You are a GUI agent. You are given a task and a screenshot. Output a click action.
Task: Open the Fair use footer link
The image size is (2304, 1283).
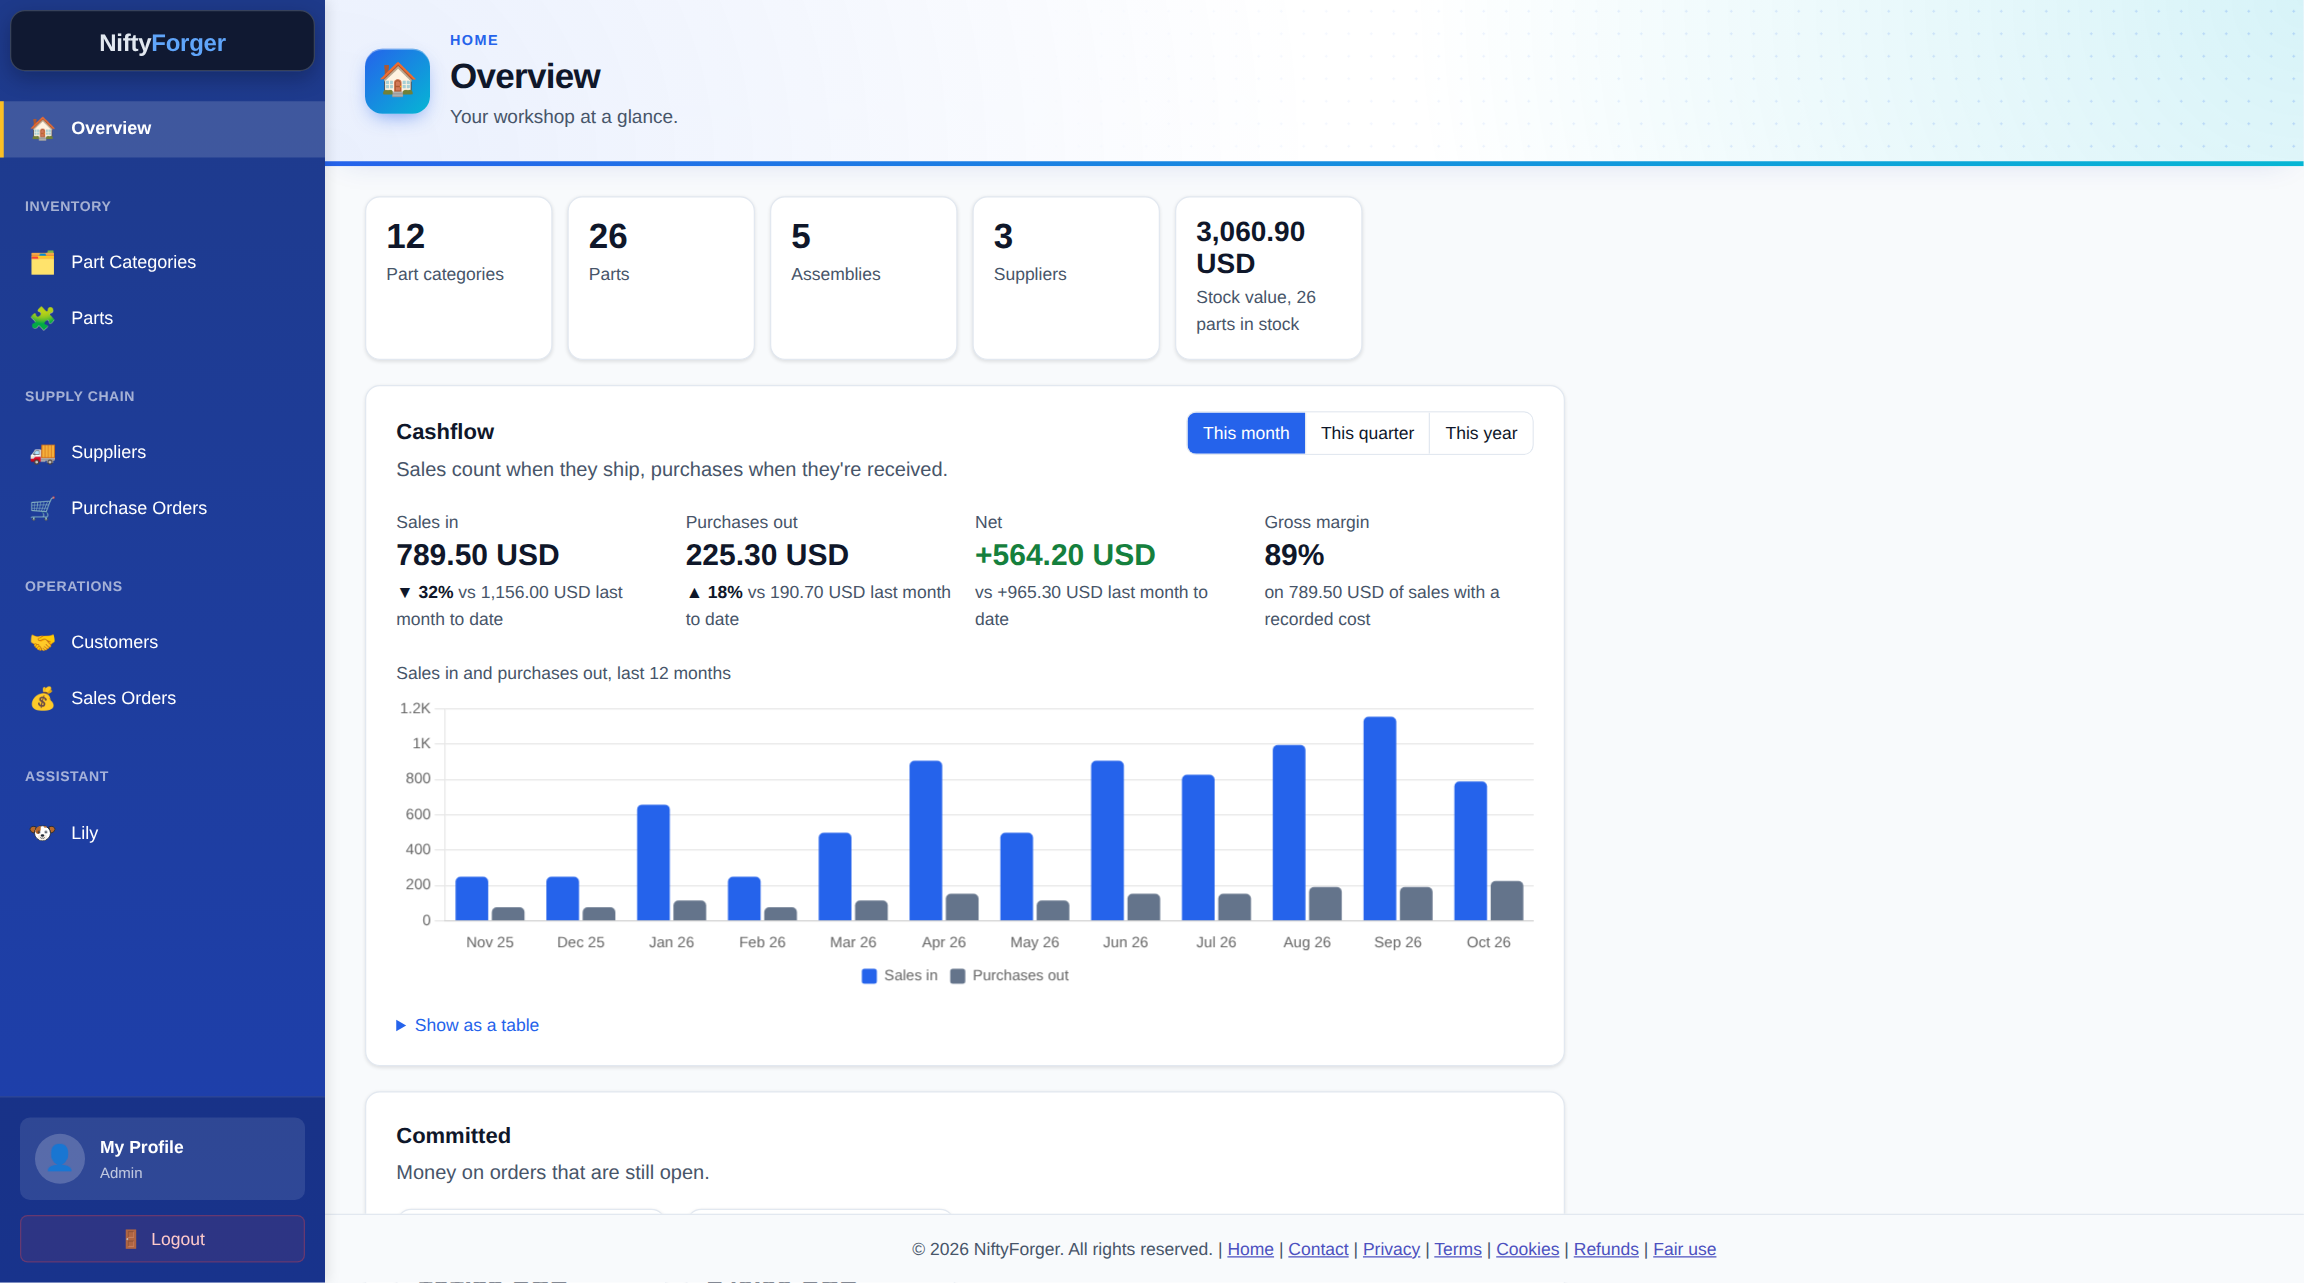click(x=1684, y=1249)
